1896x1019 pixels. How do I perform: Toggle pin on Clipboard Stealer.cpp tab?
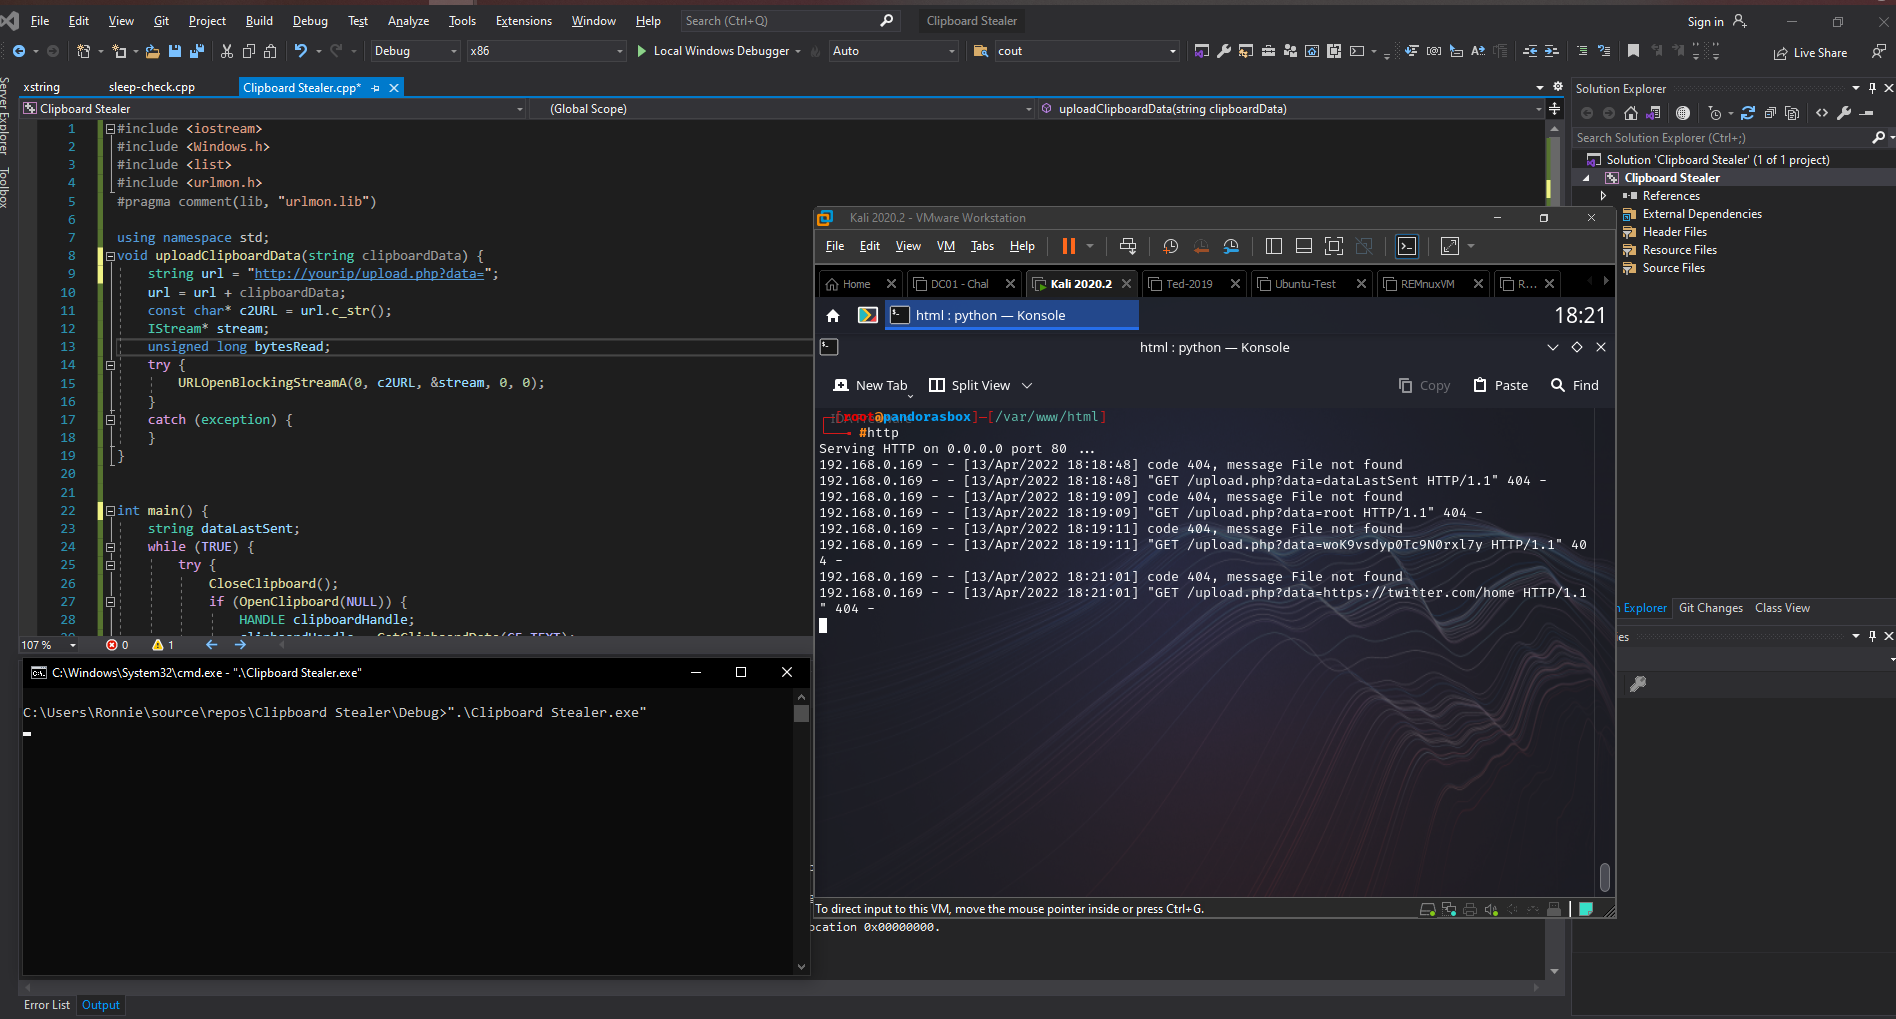(x=376, y=88)
